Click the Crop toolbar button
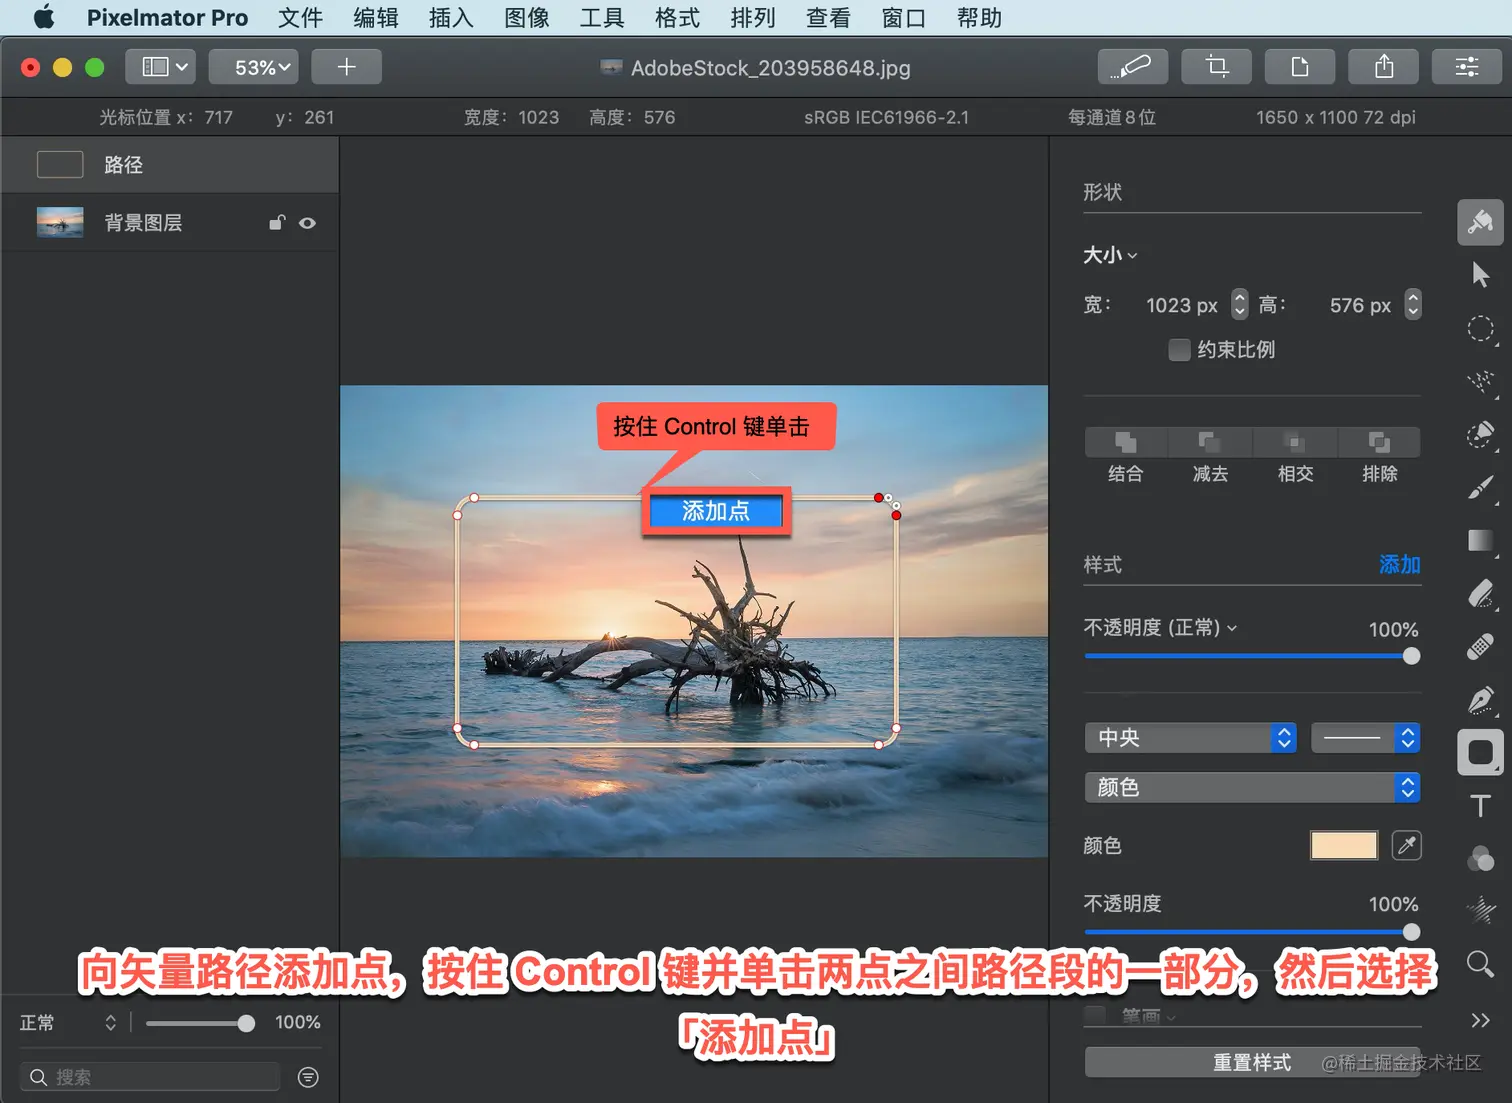The width and height of the screenshot is (1512, 1103). [x=1216, y=67]
